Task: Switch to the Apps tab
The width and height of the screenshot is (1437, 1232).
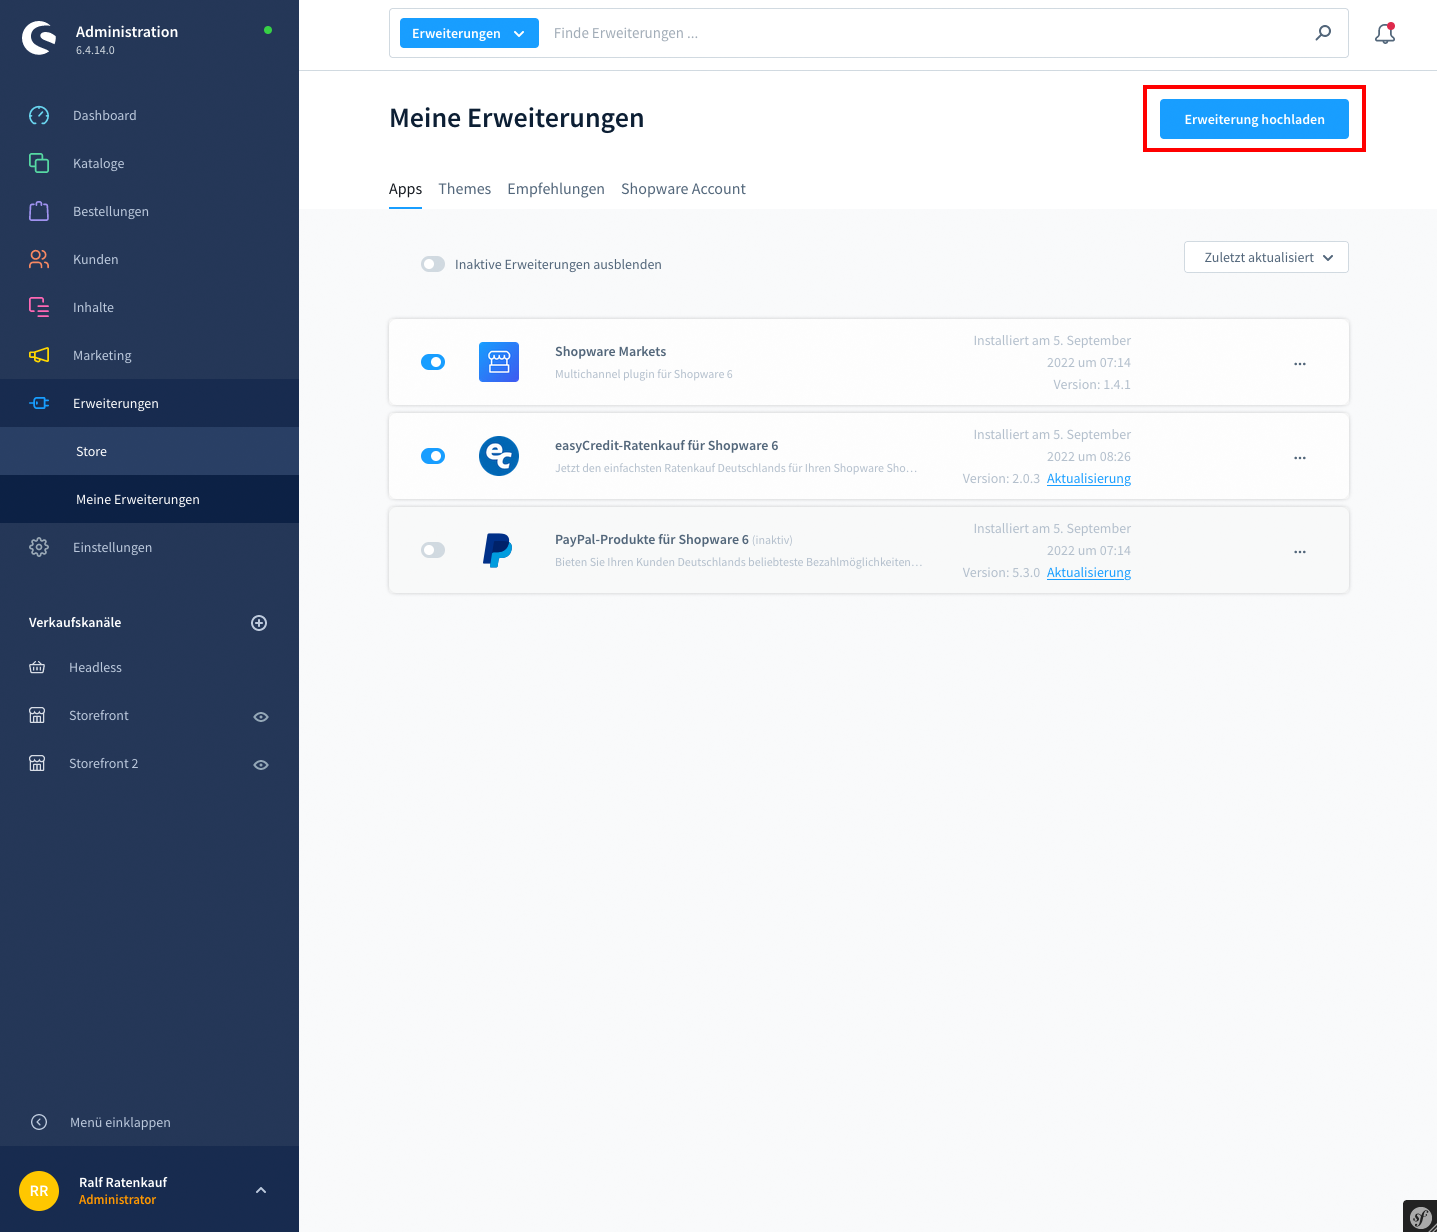Action: pos(405,189)
